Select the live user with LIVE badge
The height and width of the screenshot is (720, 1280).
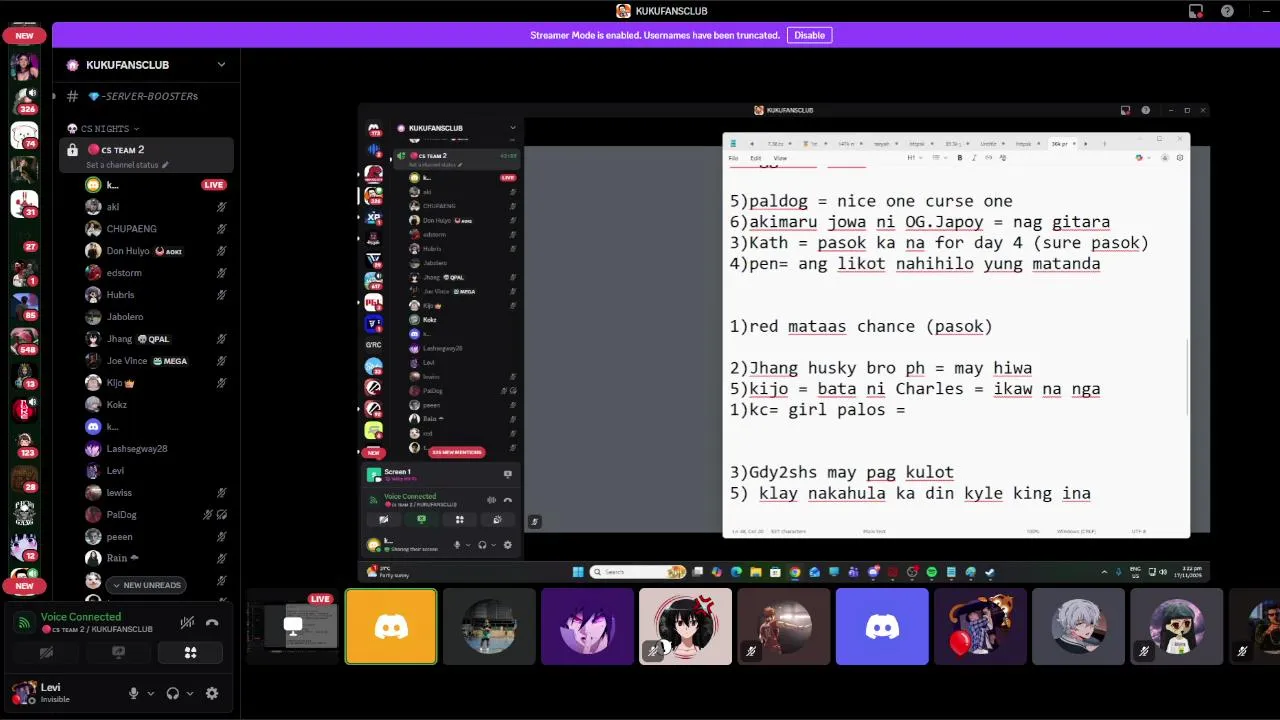[156, 185]
